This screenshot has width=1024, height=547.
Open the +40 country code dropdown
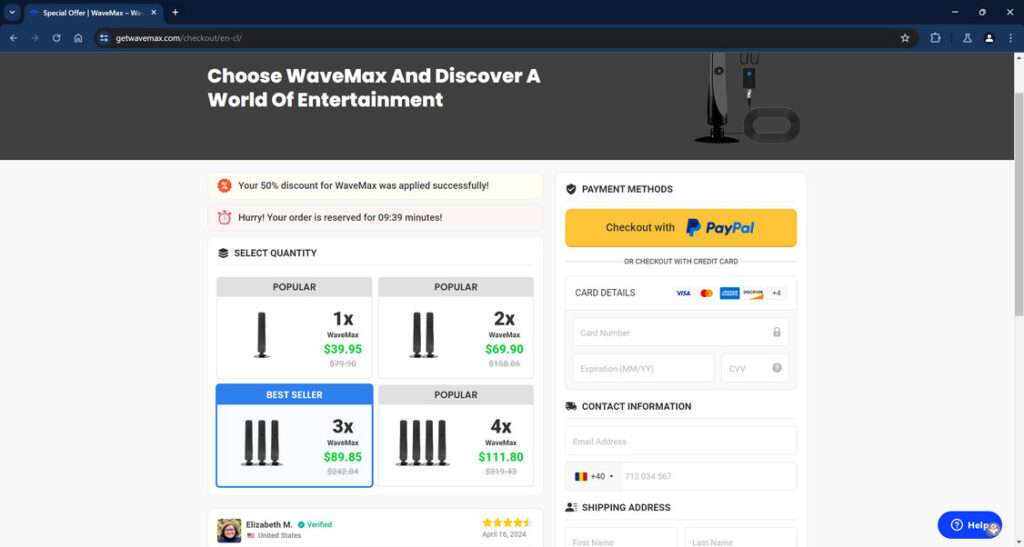click(x=593, y=477)
